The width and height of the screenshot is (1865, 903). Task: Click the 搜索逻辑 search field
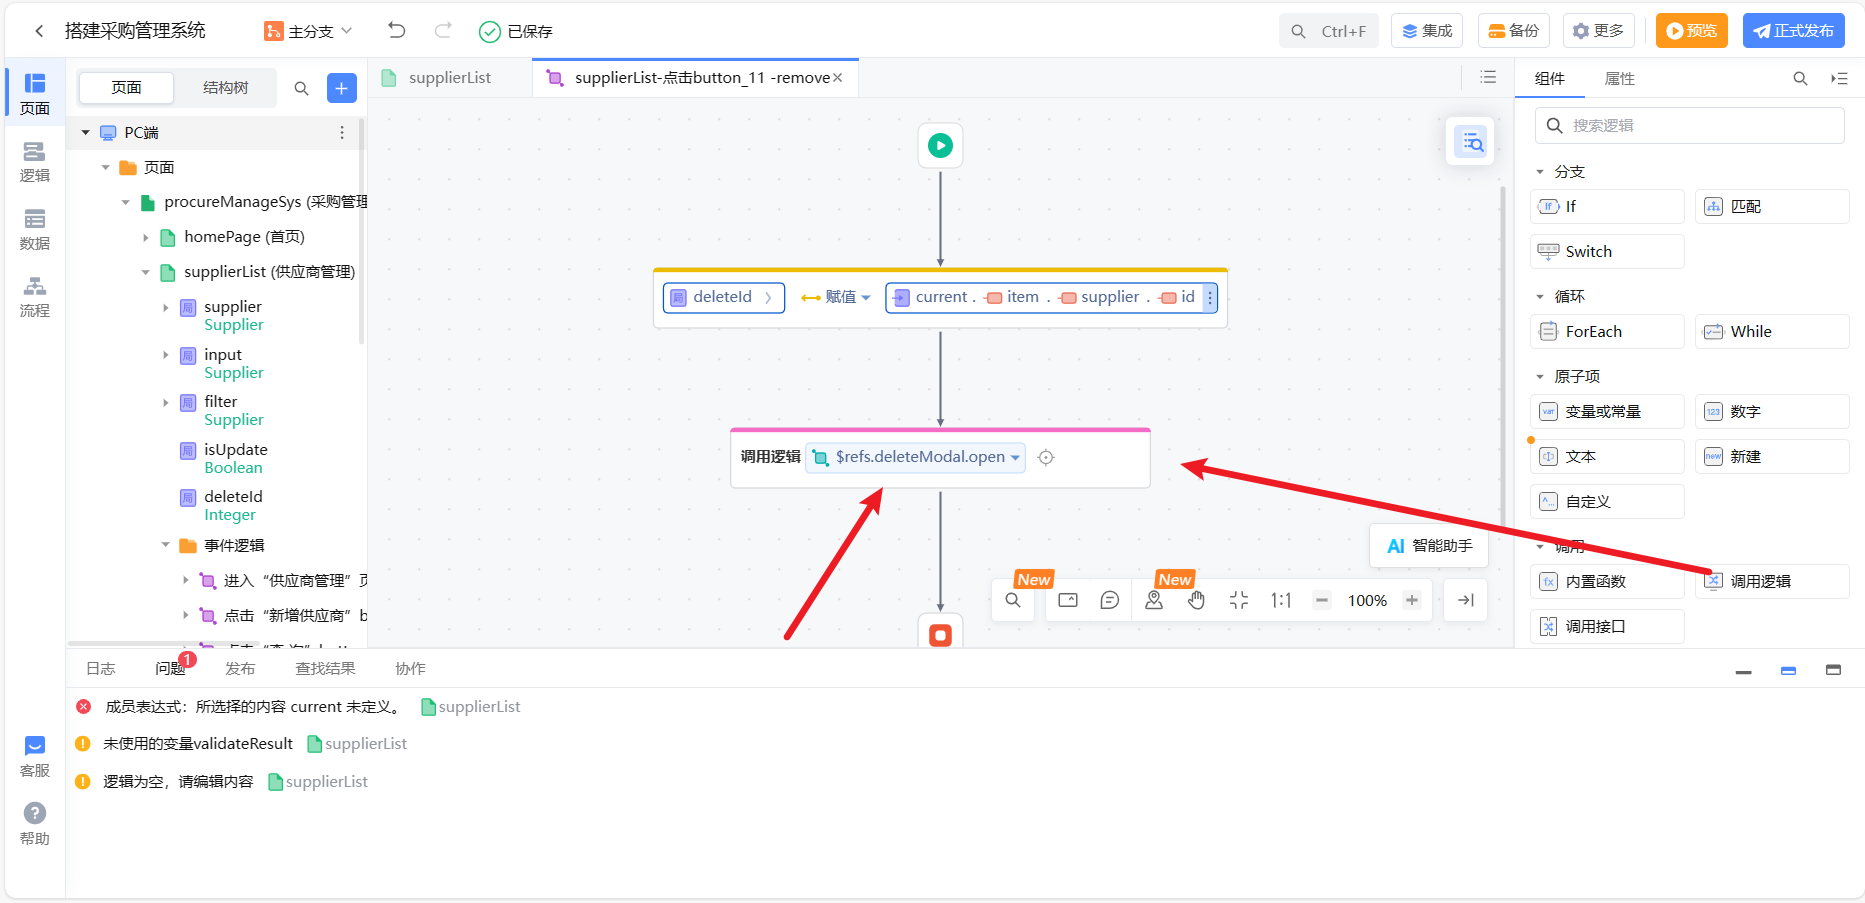click(x=1690, y=126)
